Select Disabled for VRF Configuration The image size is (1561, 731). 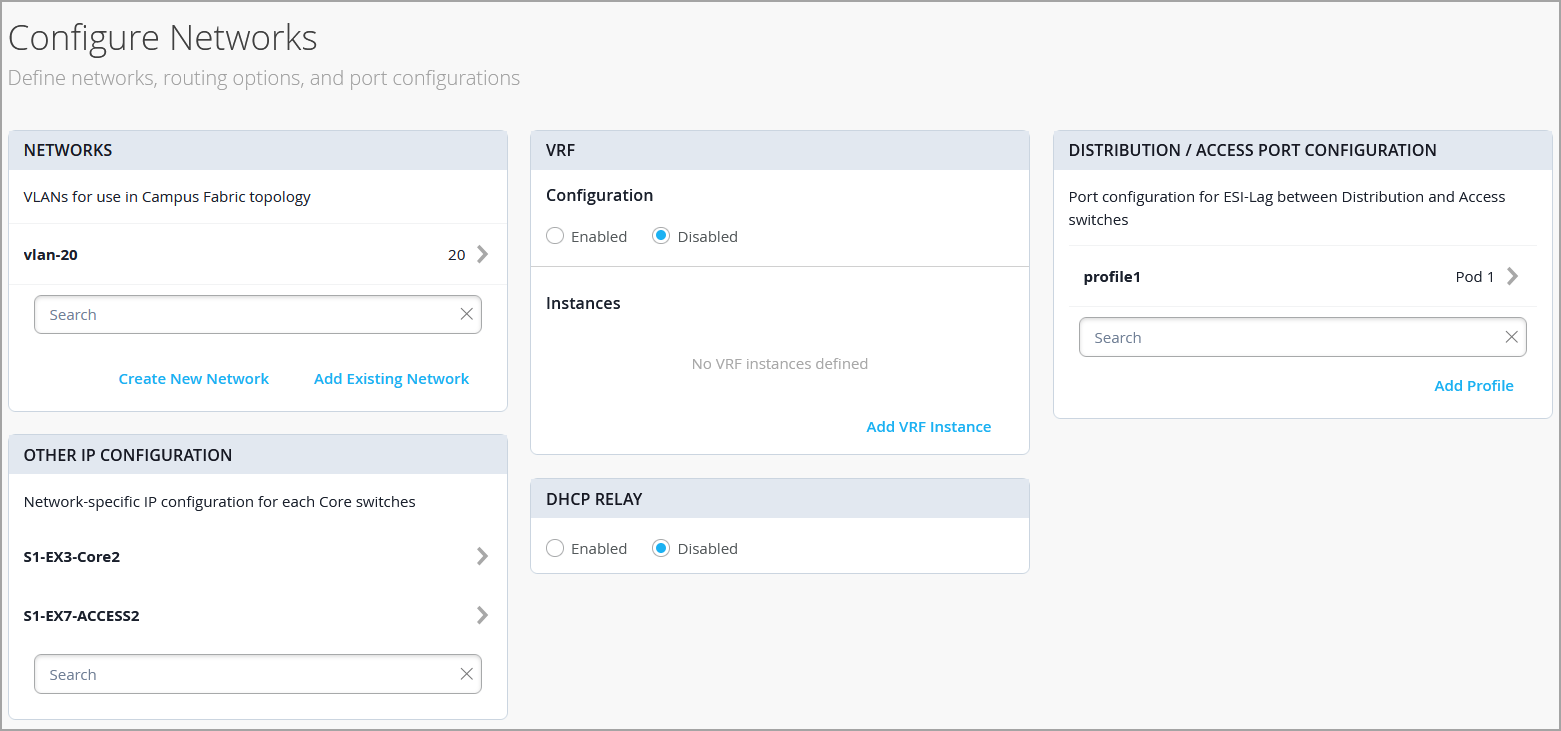click(661, 236)
